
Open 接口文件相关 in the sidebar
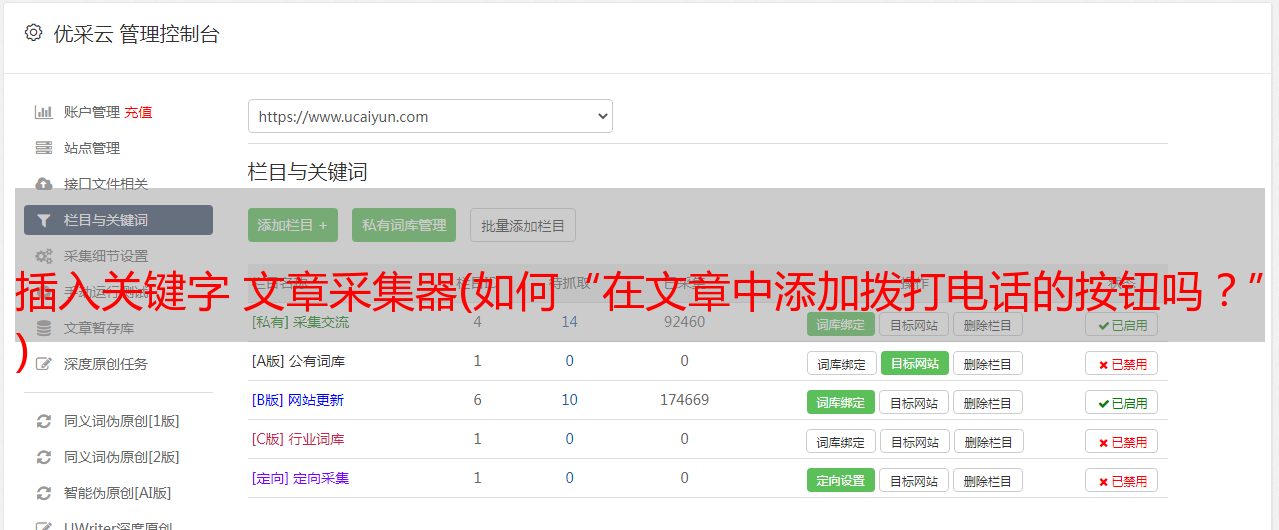tap(106, 184)
